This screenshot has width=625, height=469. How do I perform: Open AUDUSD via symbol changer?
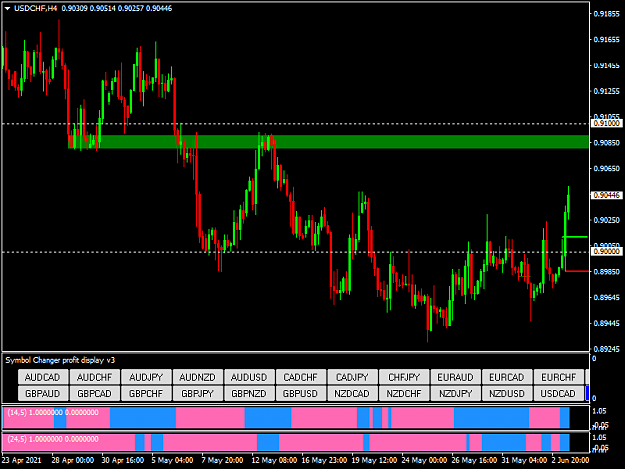(x=249, y=377)
